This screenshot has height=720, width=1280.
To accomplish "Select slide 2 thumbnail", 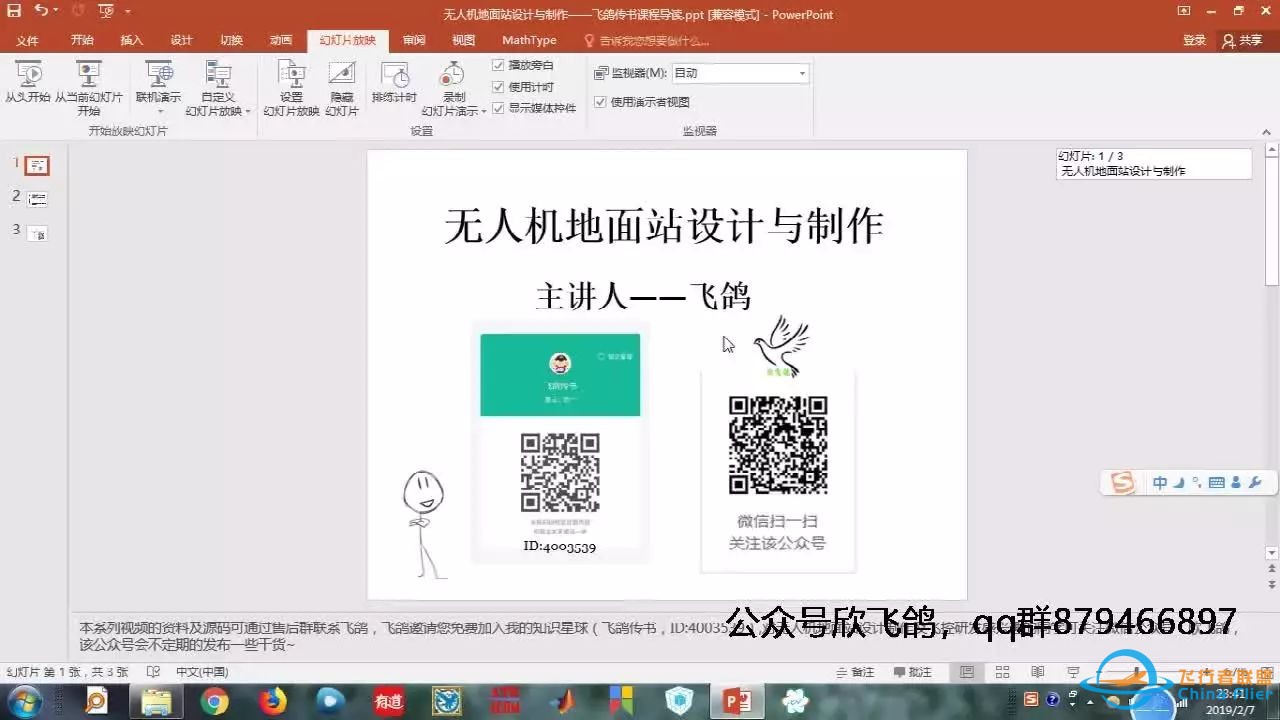I will 37,199.
